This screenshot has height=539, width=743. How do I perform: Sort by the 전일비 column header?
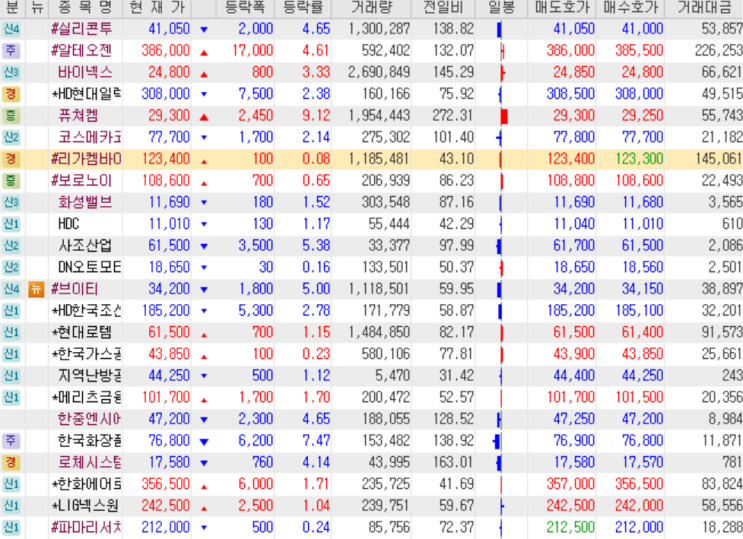(443, 8)
